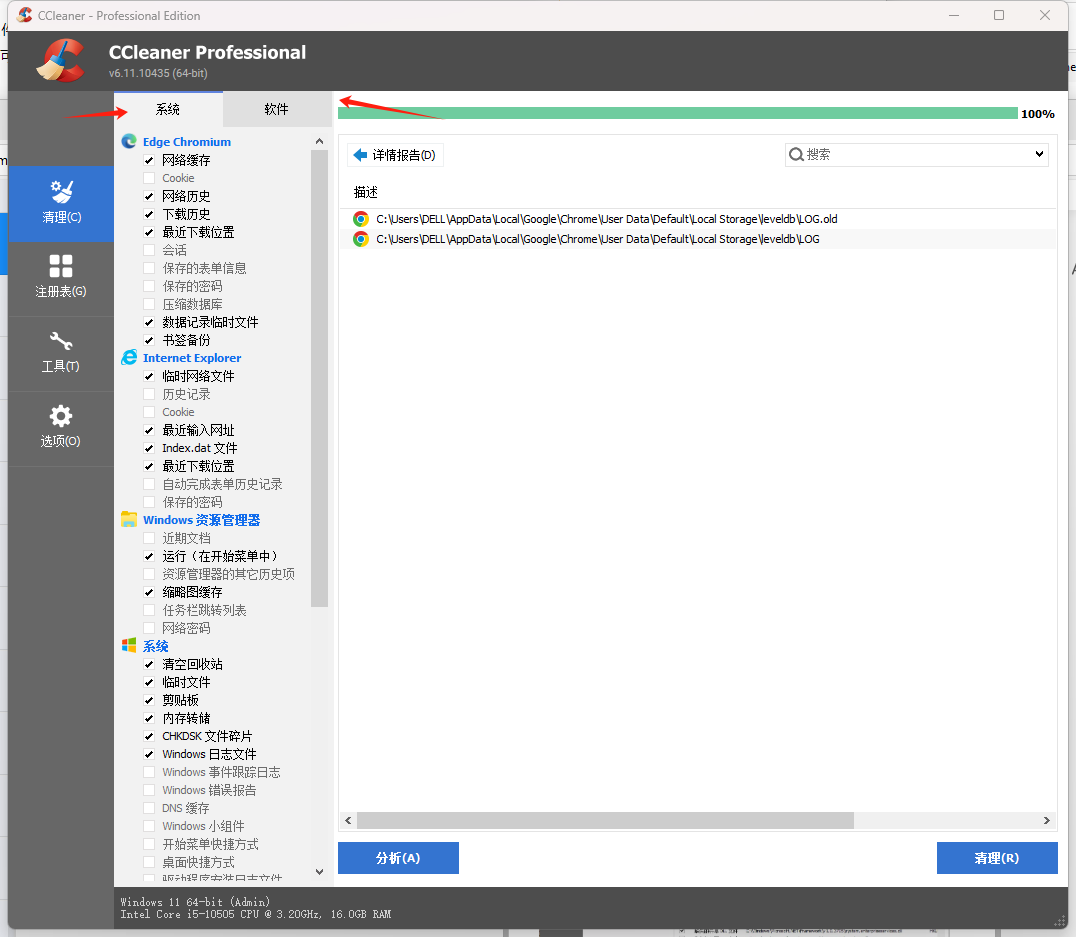Switch to the 软件 tab

coord(277,109)
